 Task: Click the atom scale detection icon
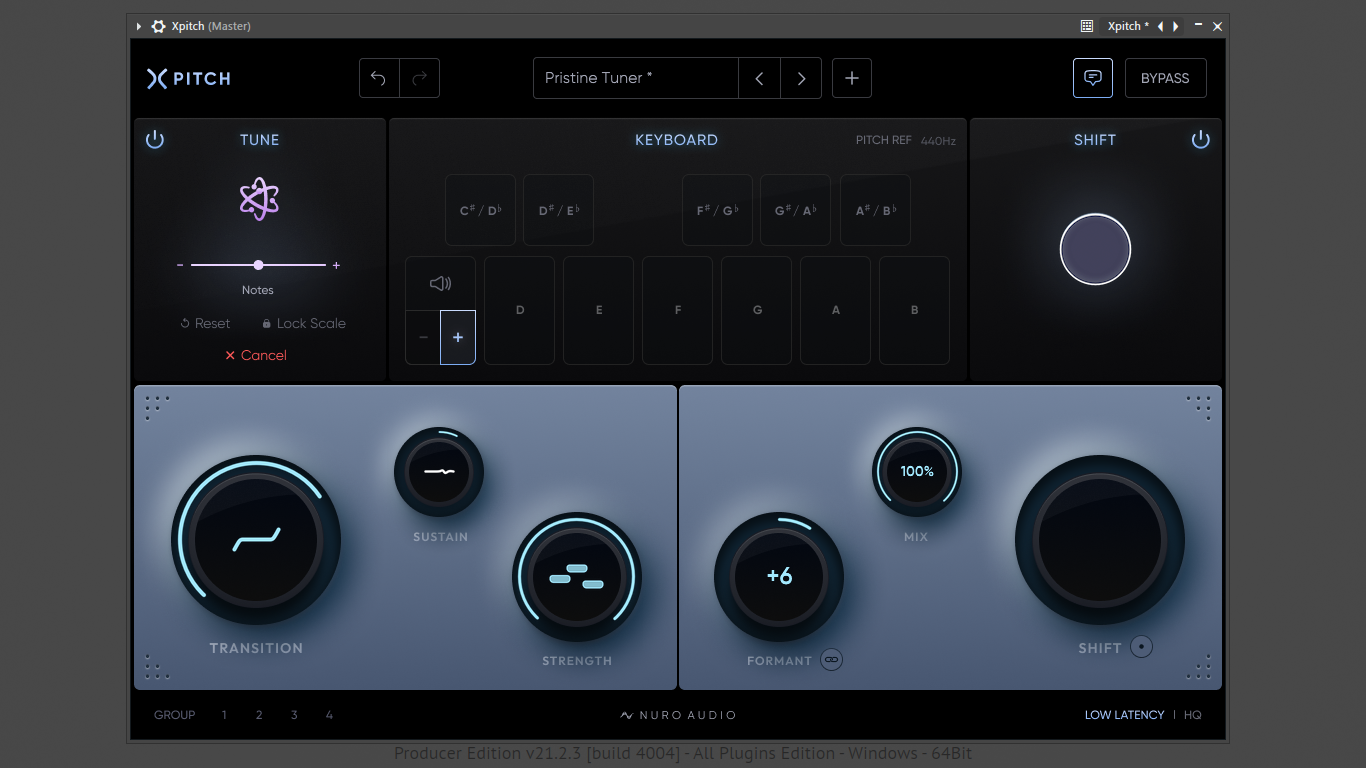259,199
